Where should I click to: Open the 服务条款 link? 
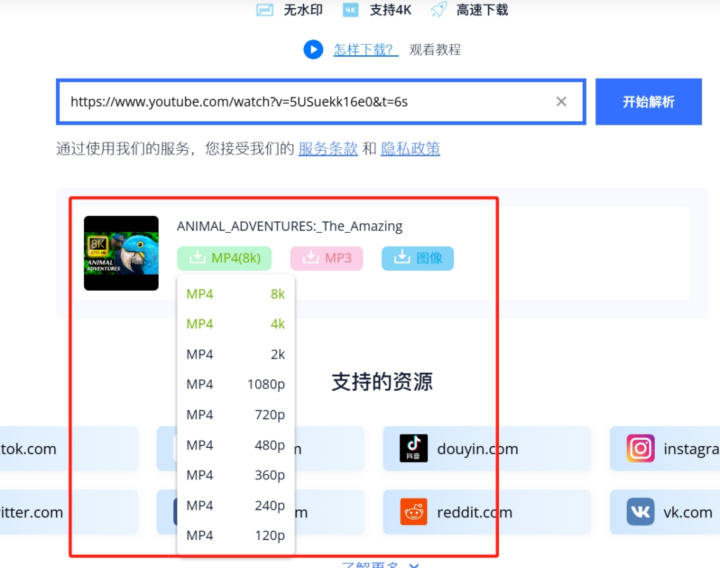328,149
